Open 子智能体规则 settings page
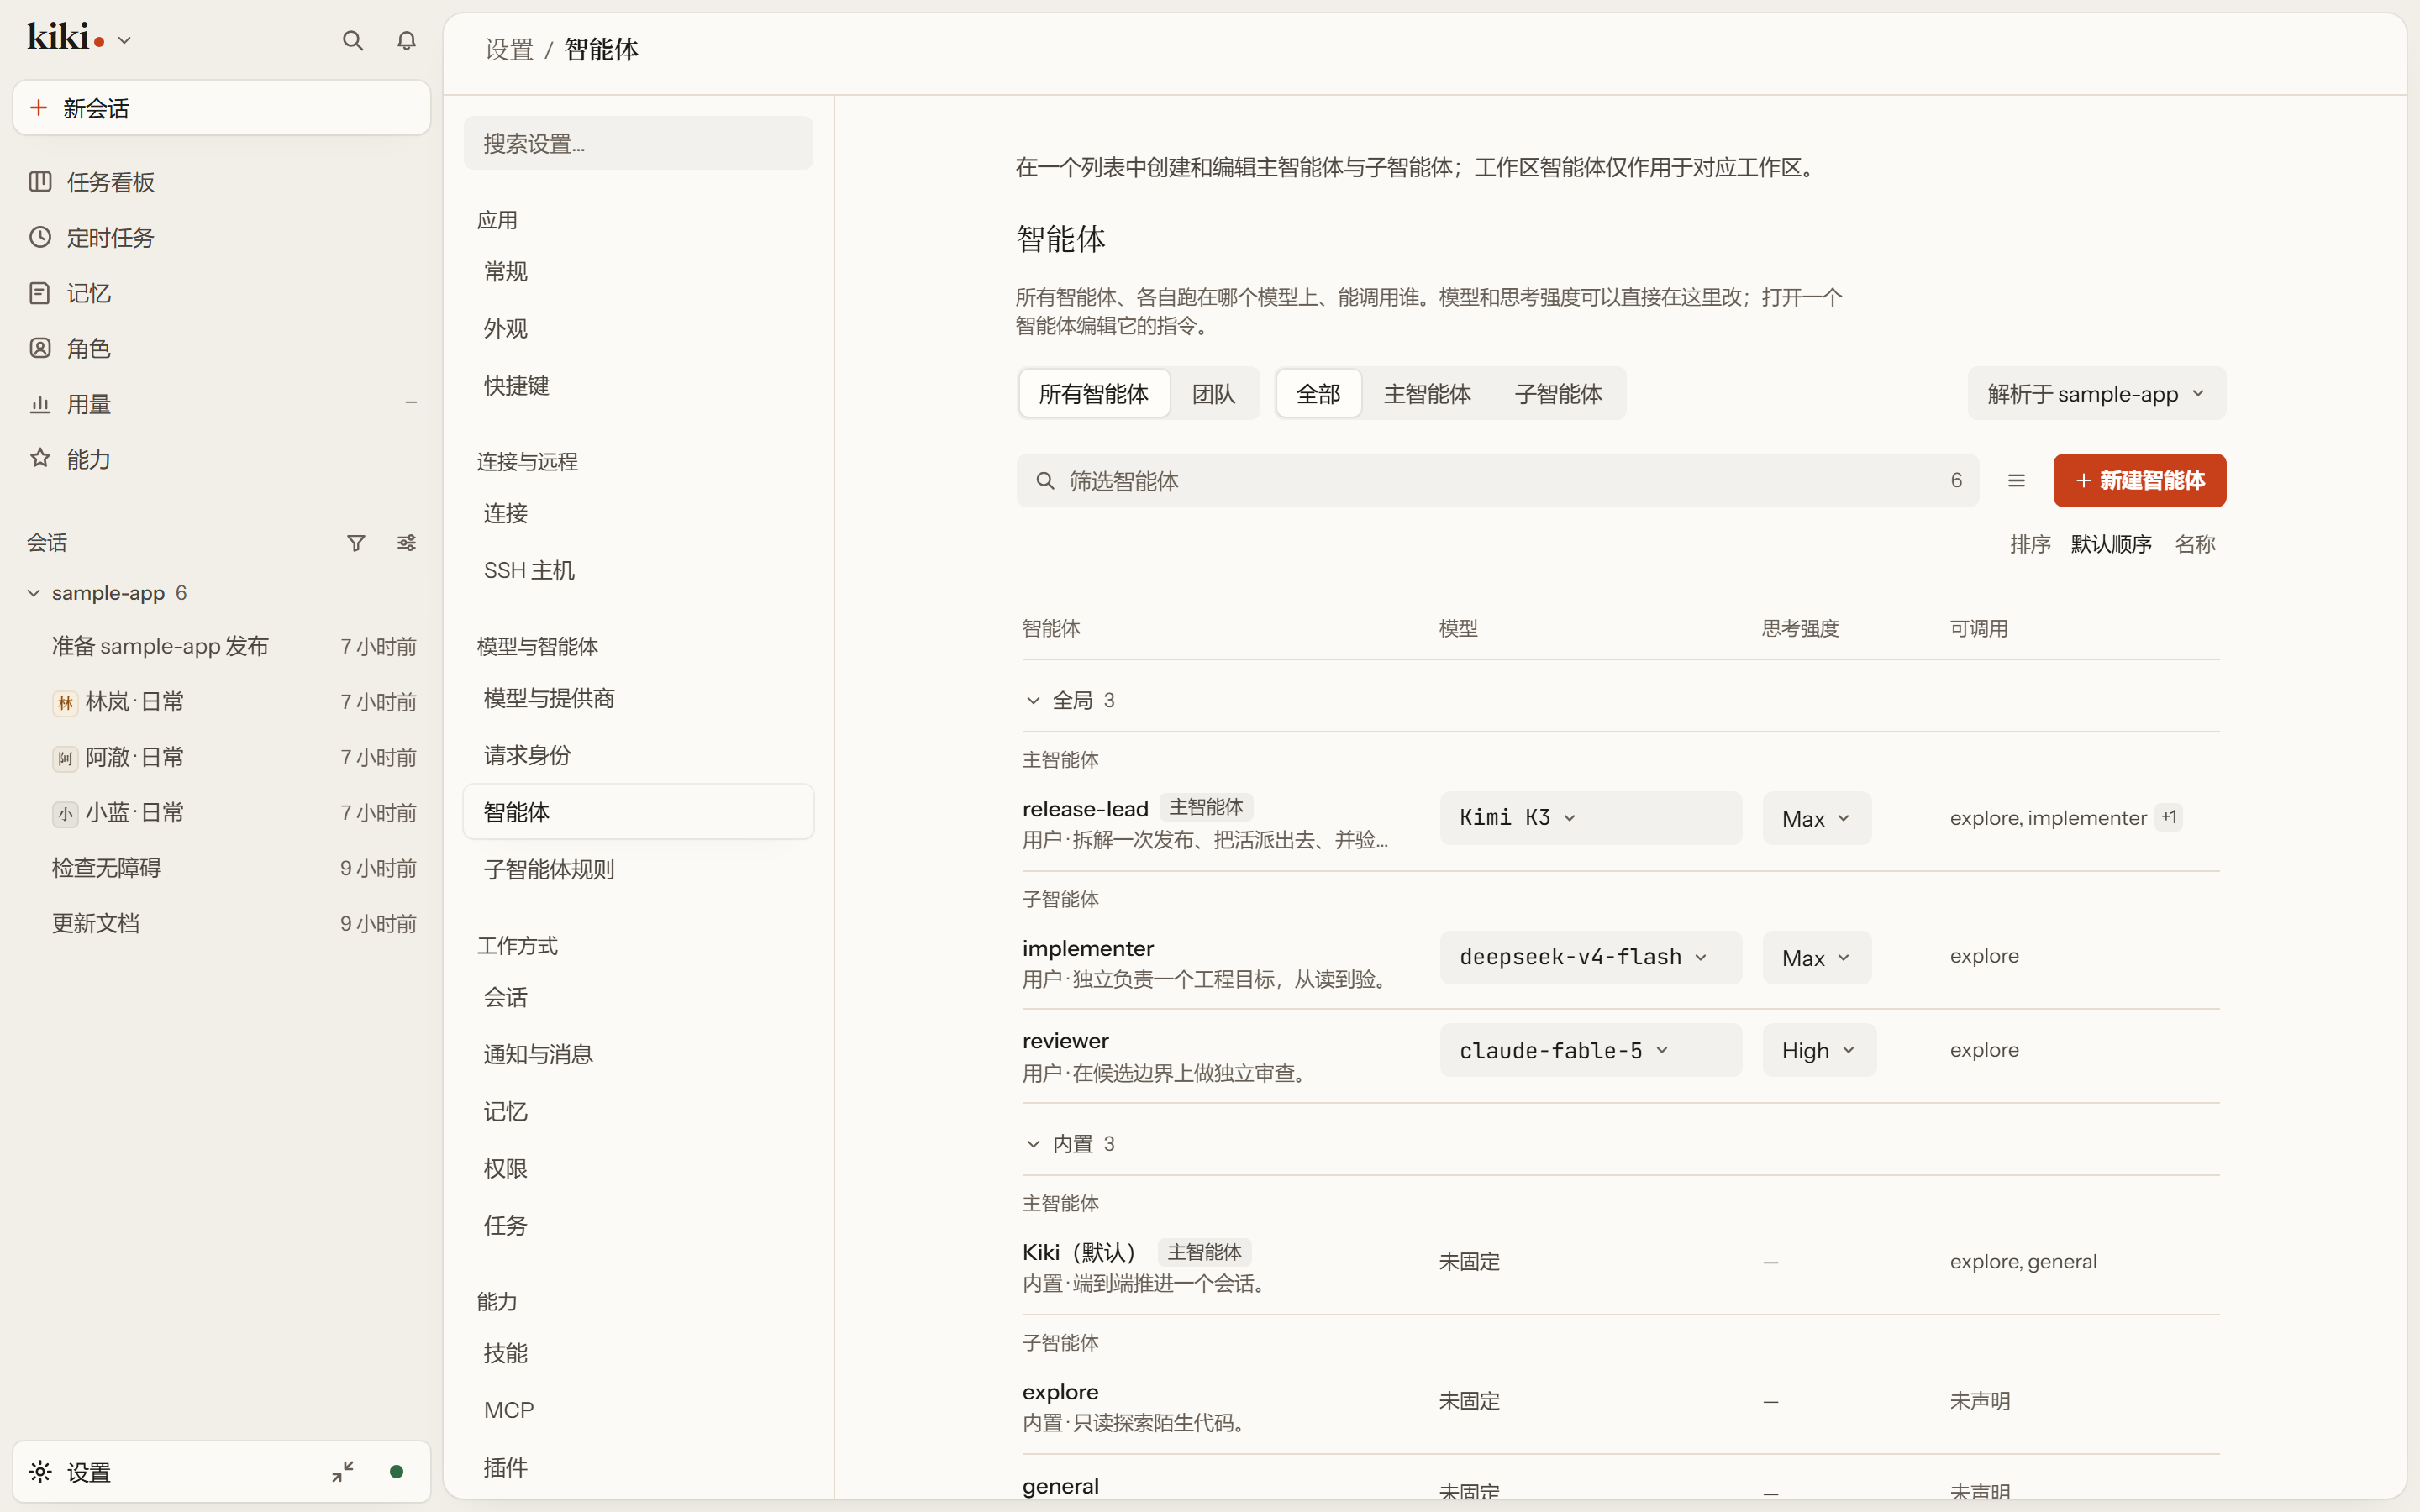Viewport: 2420px width, 1512px height. 638,869
